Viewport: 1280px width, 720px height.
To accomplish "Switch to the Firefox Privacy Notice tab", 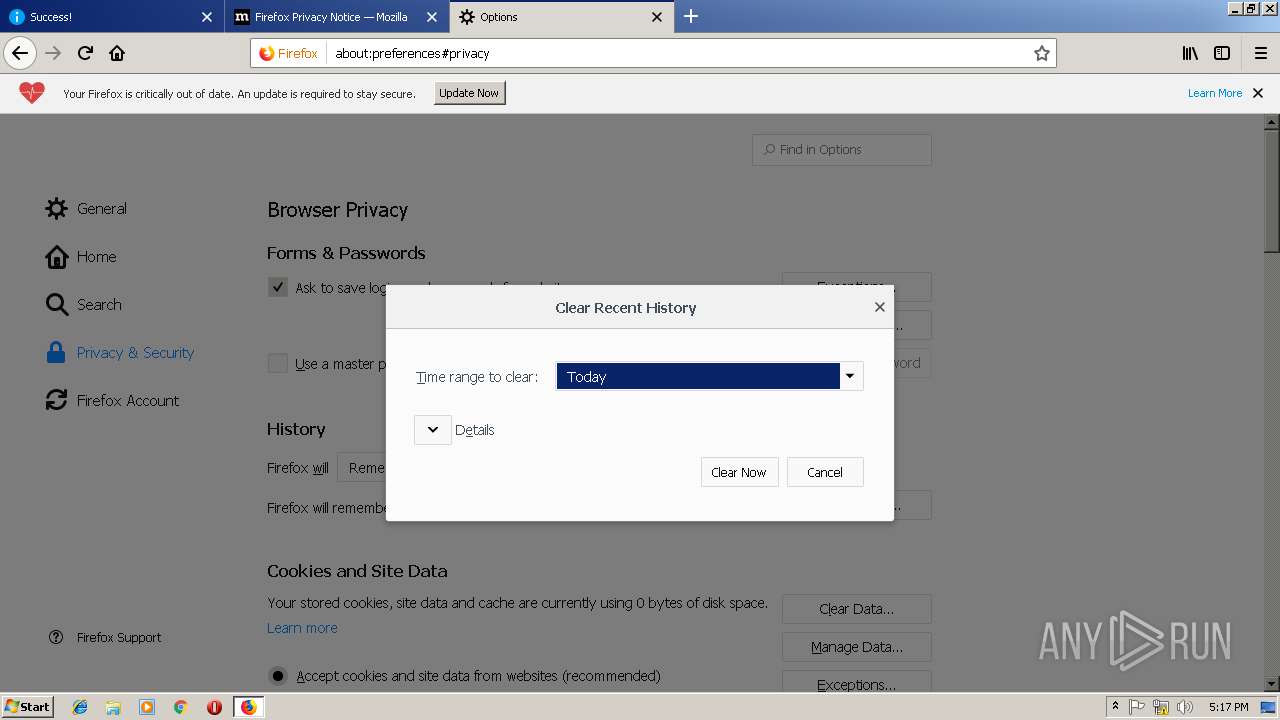I will click(335, 17).
